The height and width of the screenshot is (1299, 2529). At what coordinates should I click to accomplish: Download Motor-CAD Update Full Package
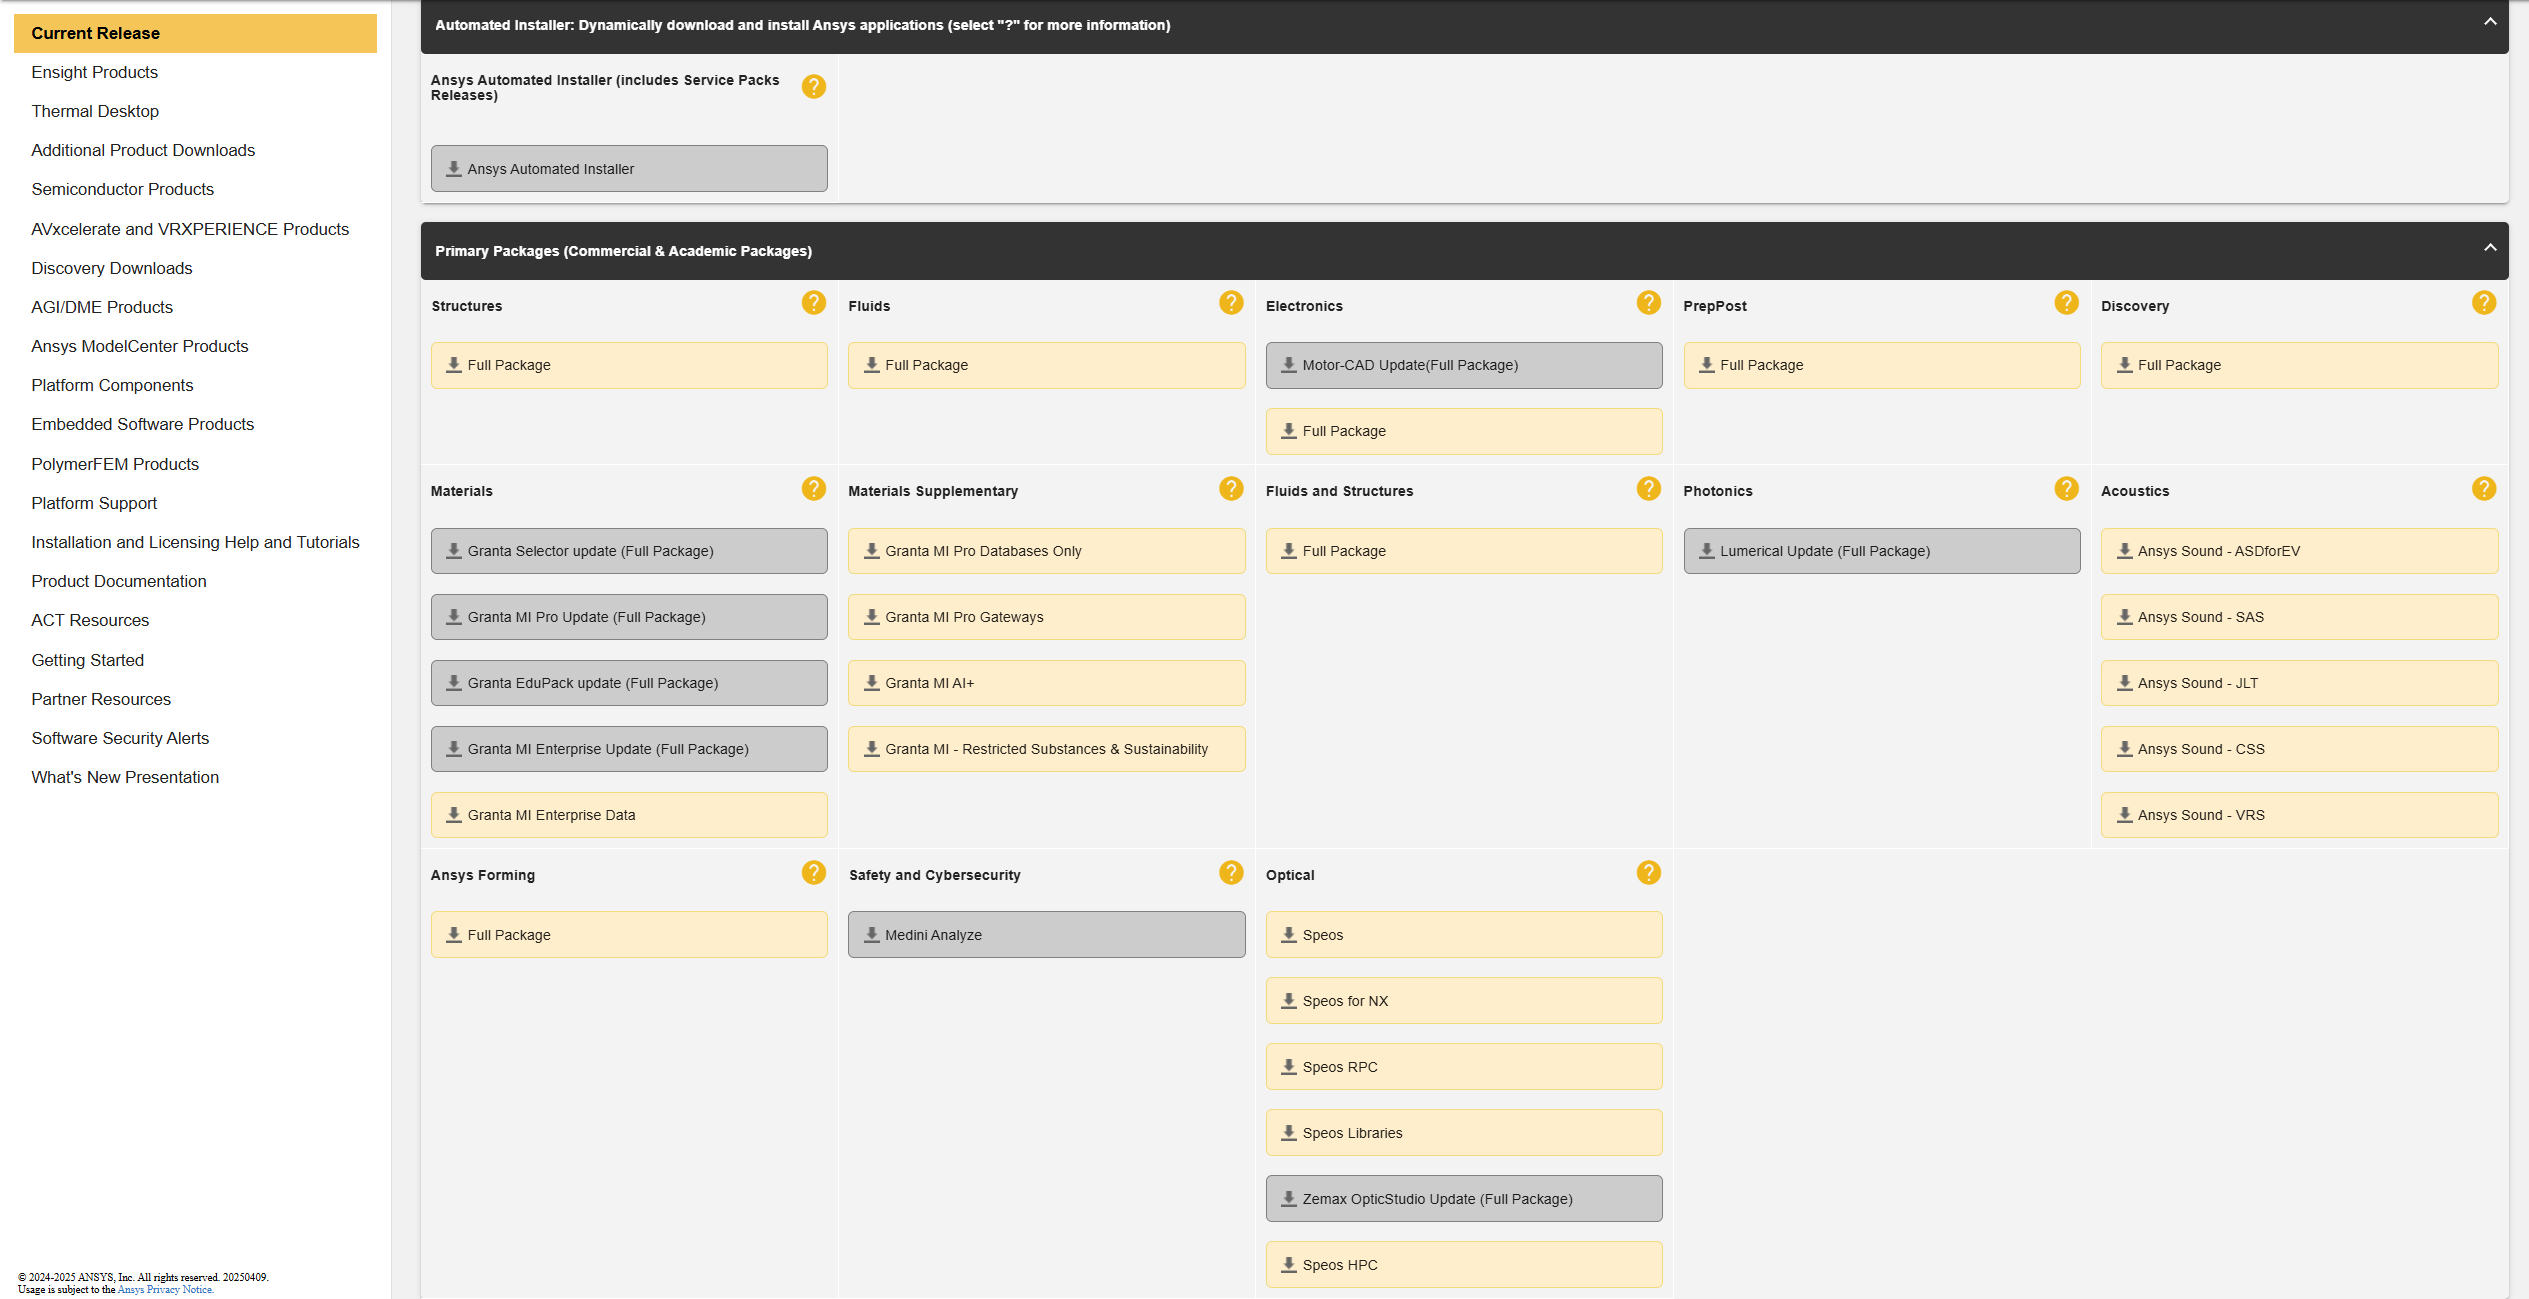click(1463, 365)
